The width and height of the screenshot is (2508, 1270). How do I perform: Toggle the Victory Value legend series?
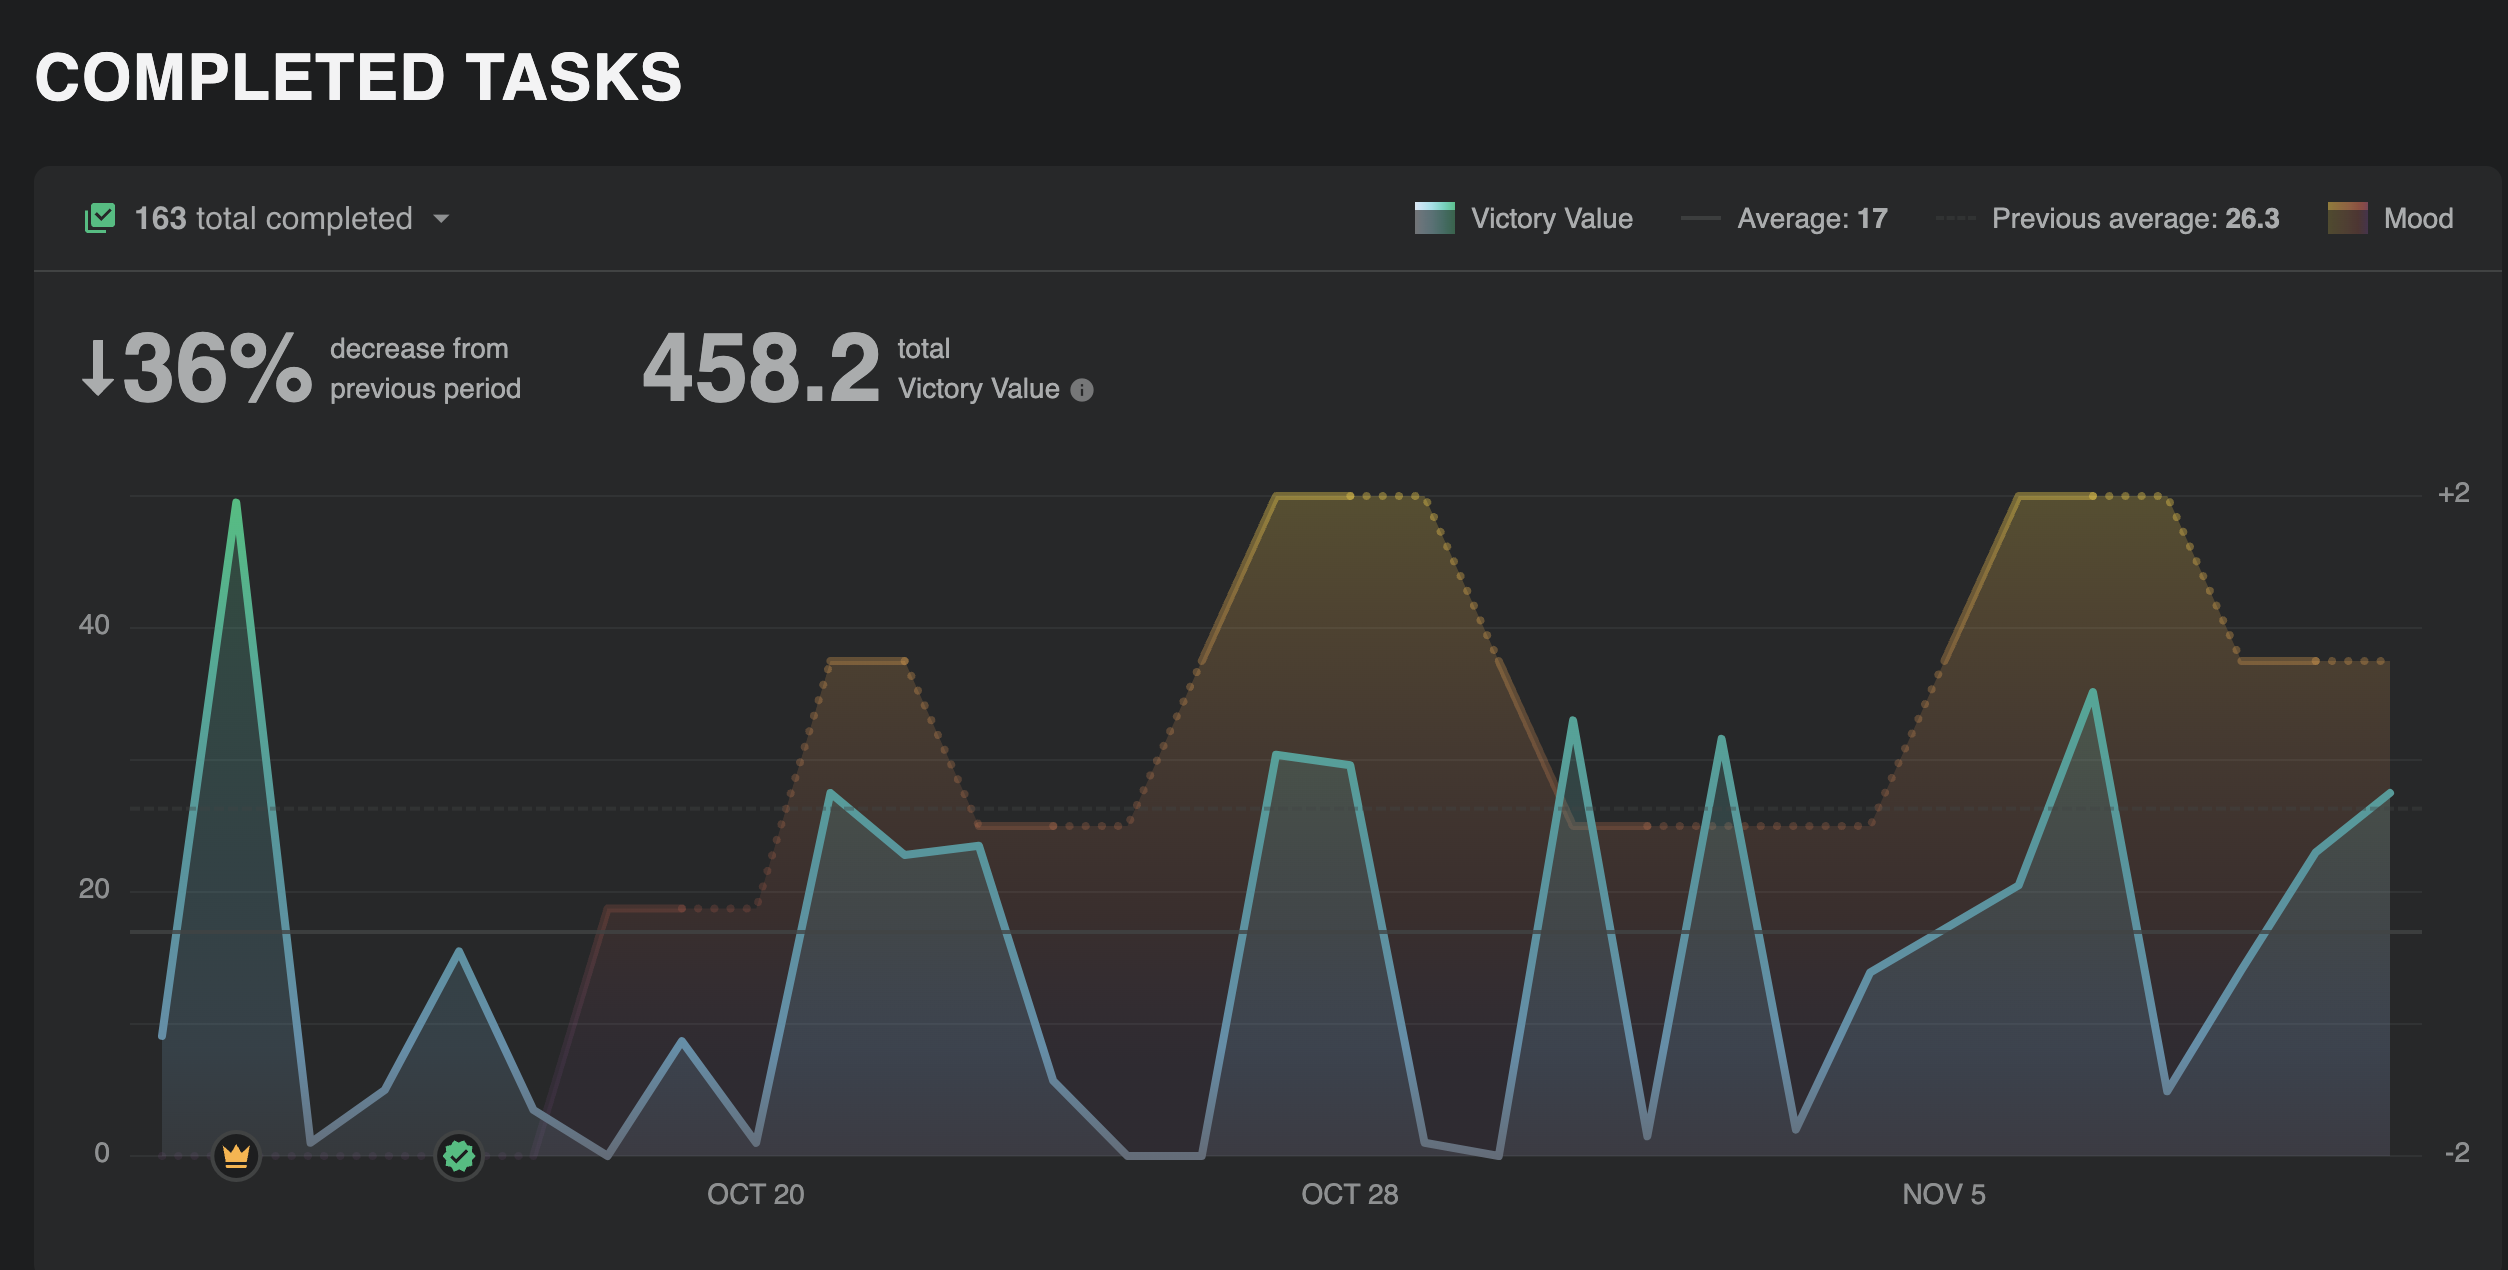(1551, 218)
